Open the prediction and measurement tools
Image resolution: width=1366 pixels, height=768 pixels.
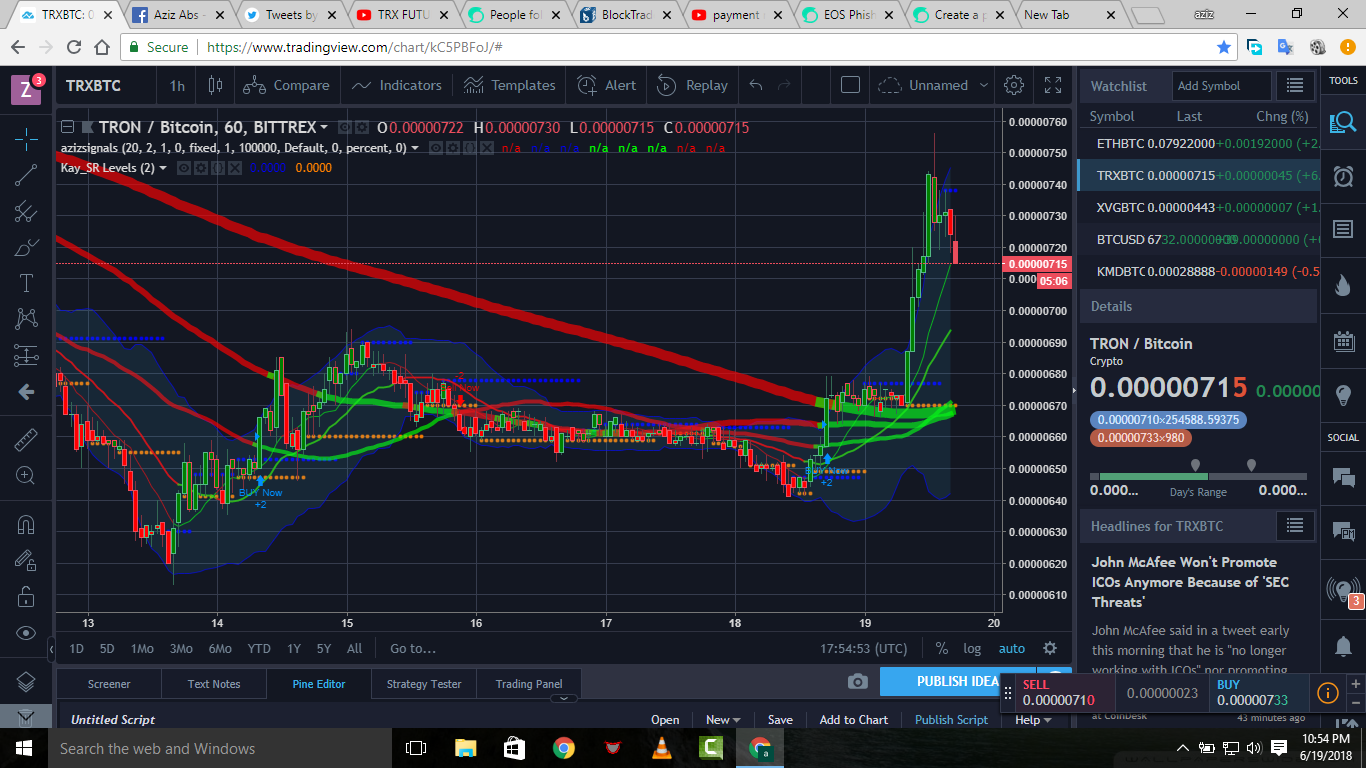point(25,355)
